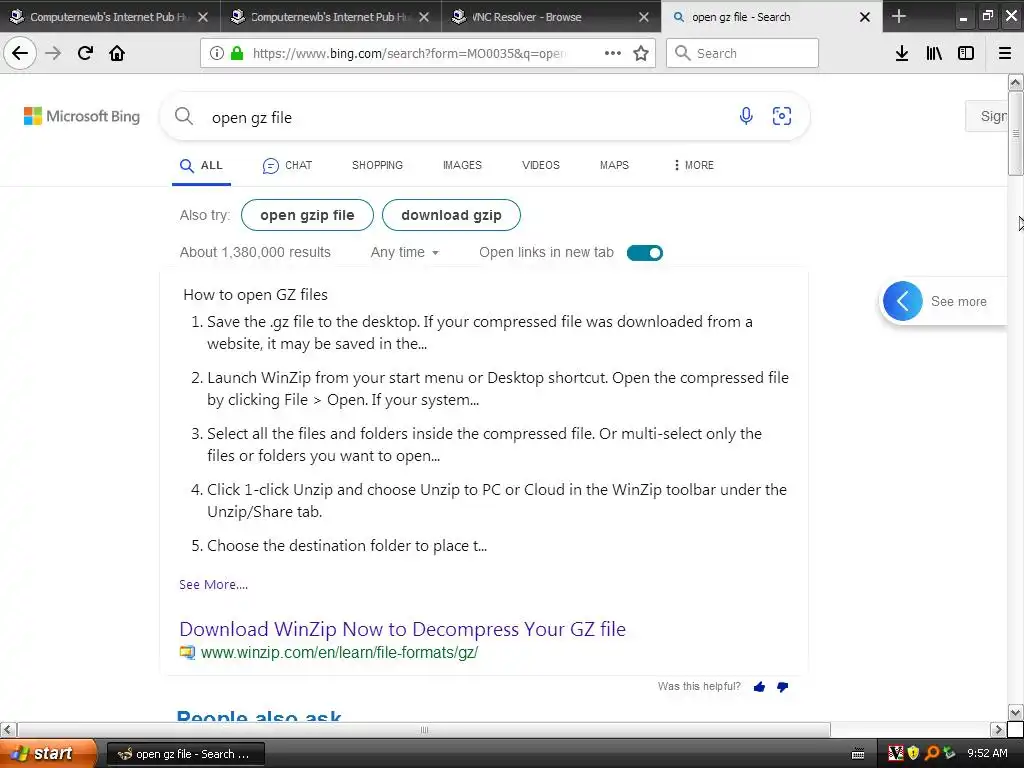Switch to the VIDEOS tab

pyautogui.click(x=541, y=165)
